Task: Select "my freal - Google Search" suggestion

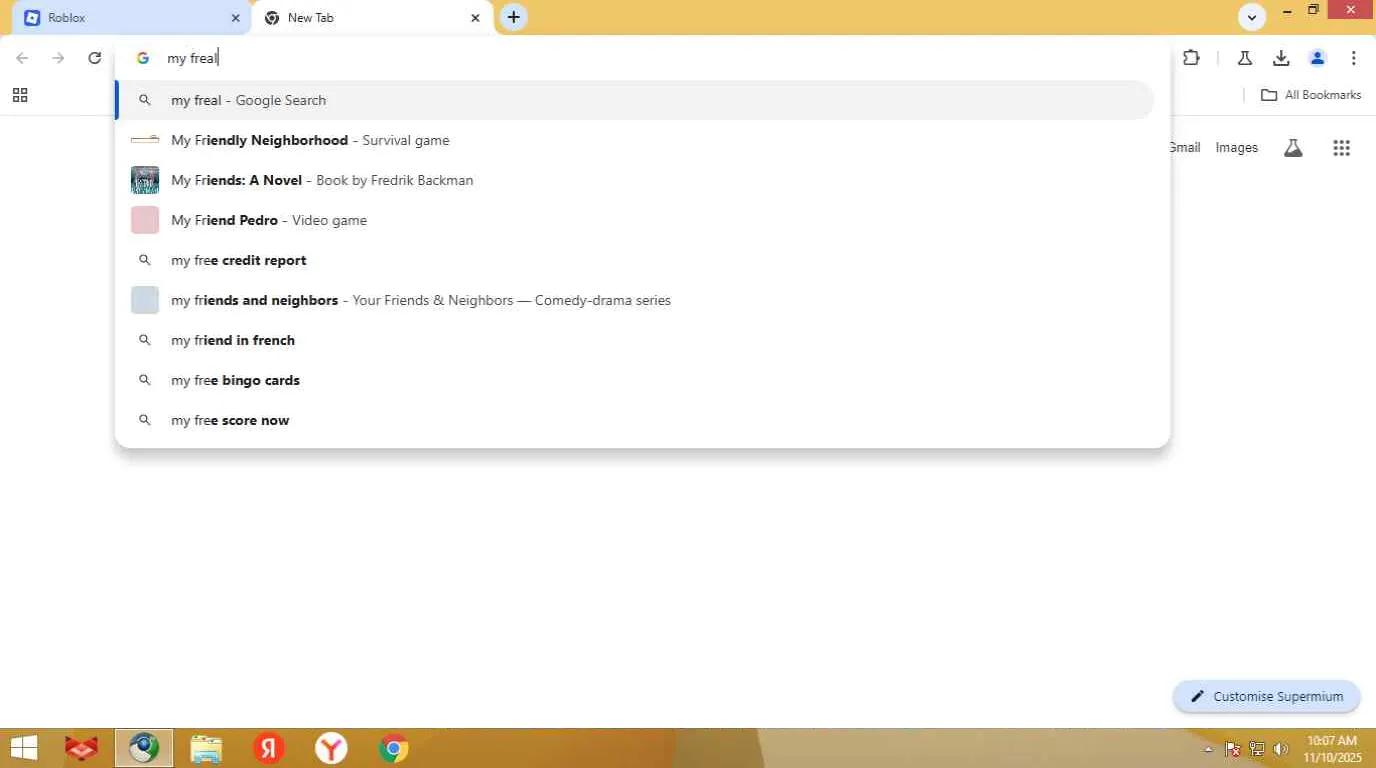Action: (634, 100)
